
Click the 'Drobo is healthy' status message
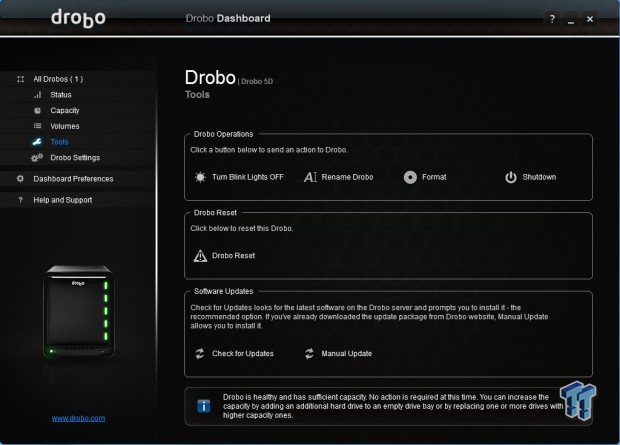tap(393, 406)
